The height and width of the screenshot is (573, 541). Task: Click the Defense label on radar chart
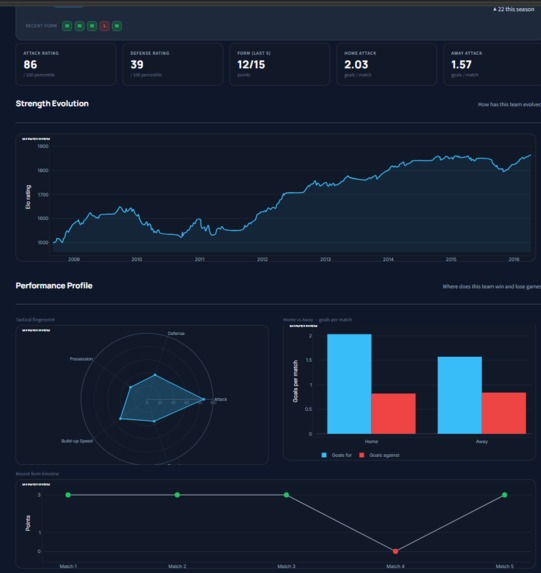tap(176, 334)
